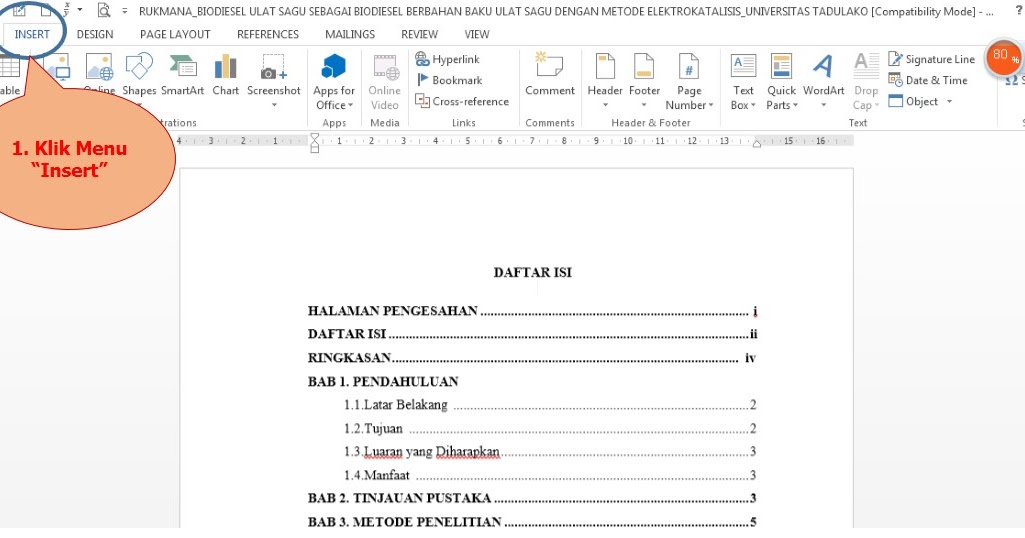1025x538 pixels.
Task: Switch to the REFERENCES tab
Action: [268, 34]
